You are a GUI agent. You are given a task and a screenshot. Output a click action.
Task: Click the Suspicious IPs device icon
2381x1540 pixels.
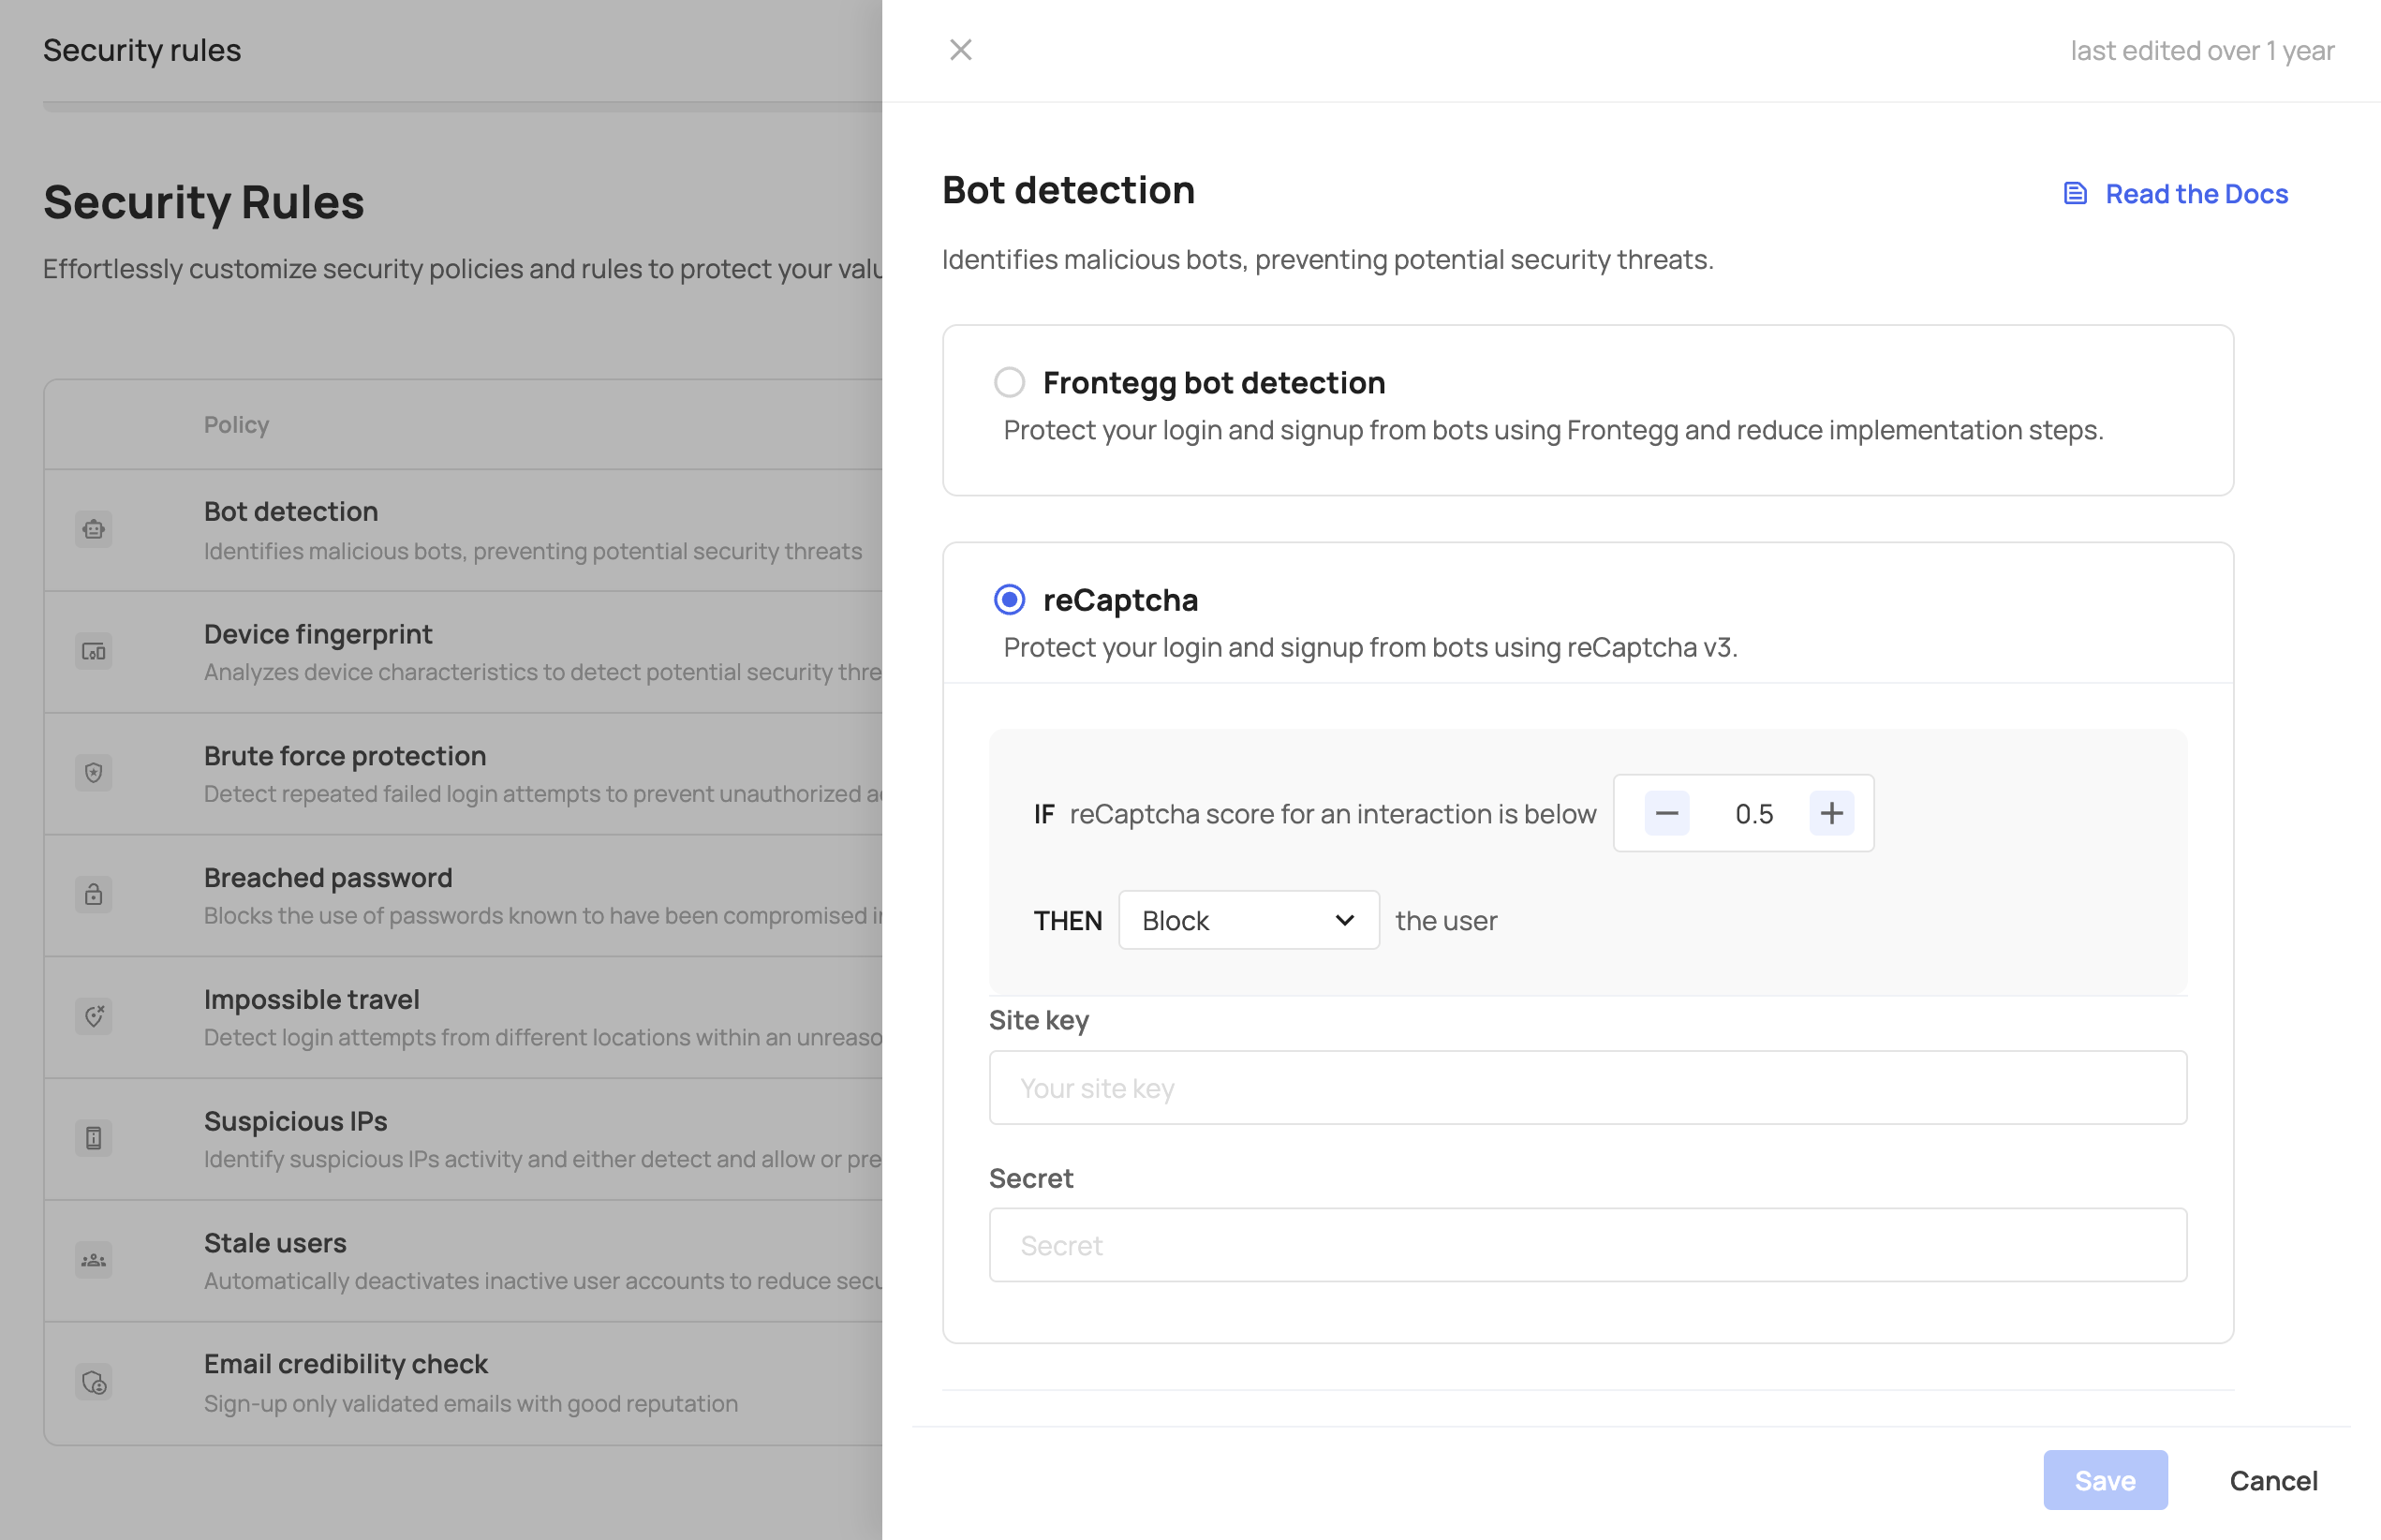[x=93, y=1138]
